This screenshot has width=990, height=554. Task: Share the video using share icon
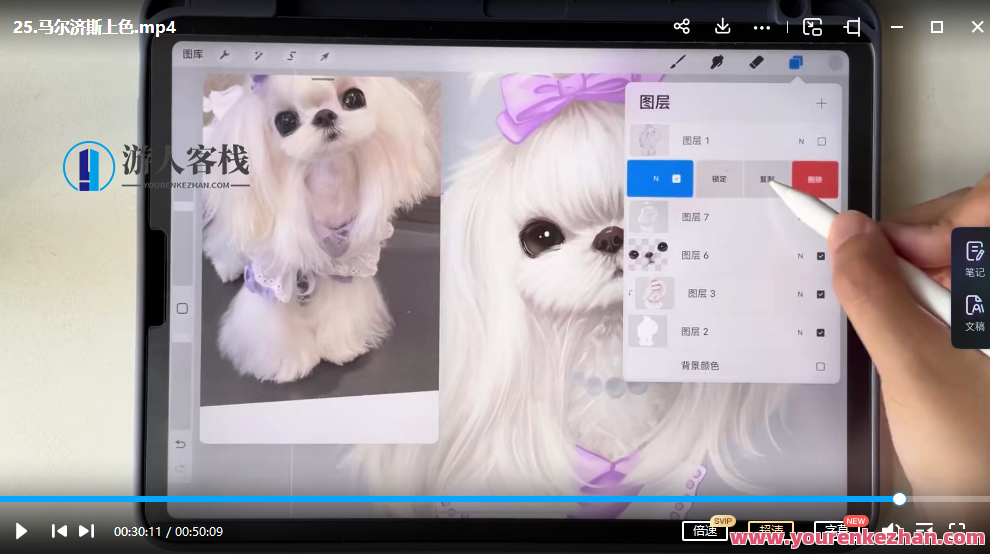coord(681,27)
